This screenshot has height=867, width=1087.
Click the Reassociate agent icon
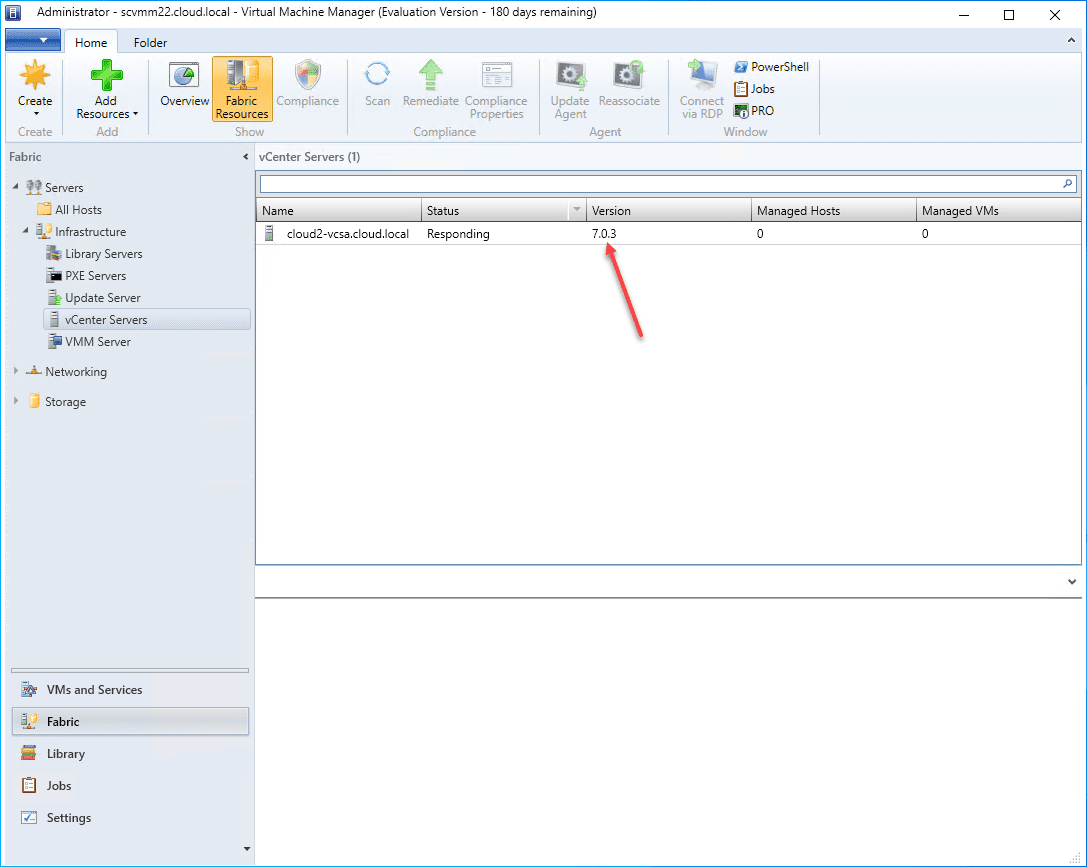(629, 75)
